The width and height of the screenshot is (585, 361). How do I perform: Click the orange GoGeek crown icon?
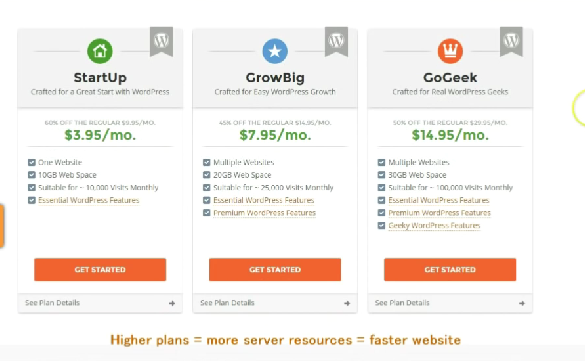[450, 51]
